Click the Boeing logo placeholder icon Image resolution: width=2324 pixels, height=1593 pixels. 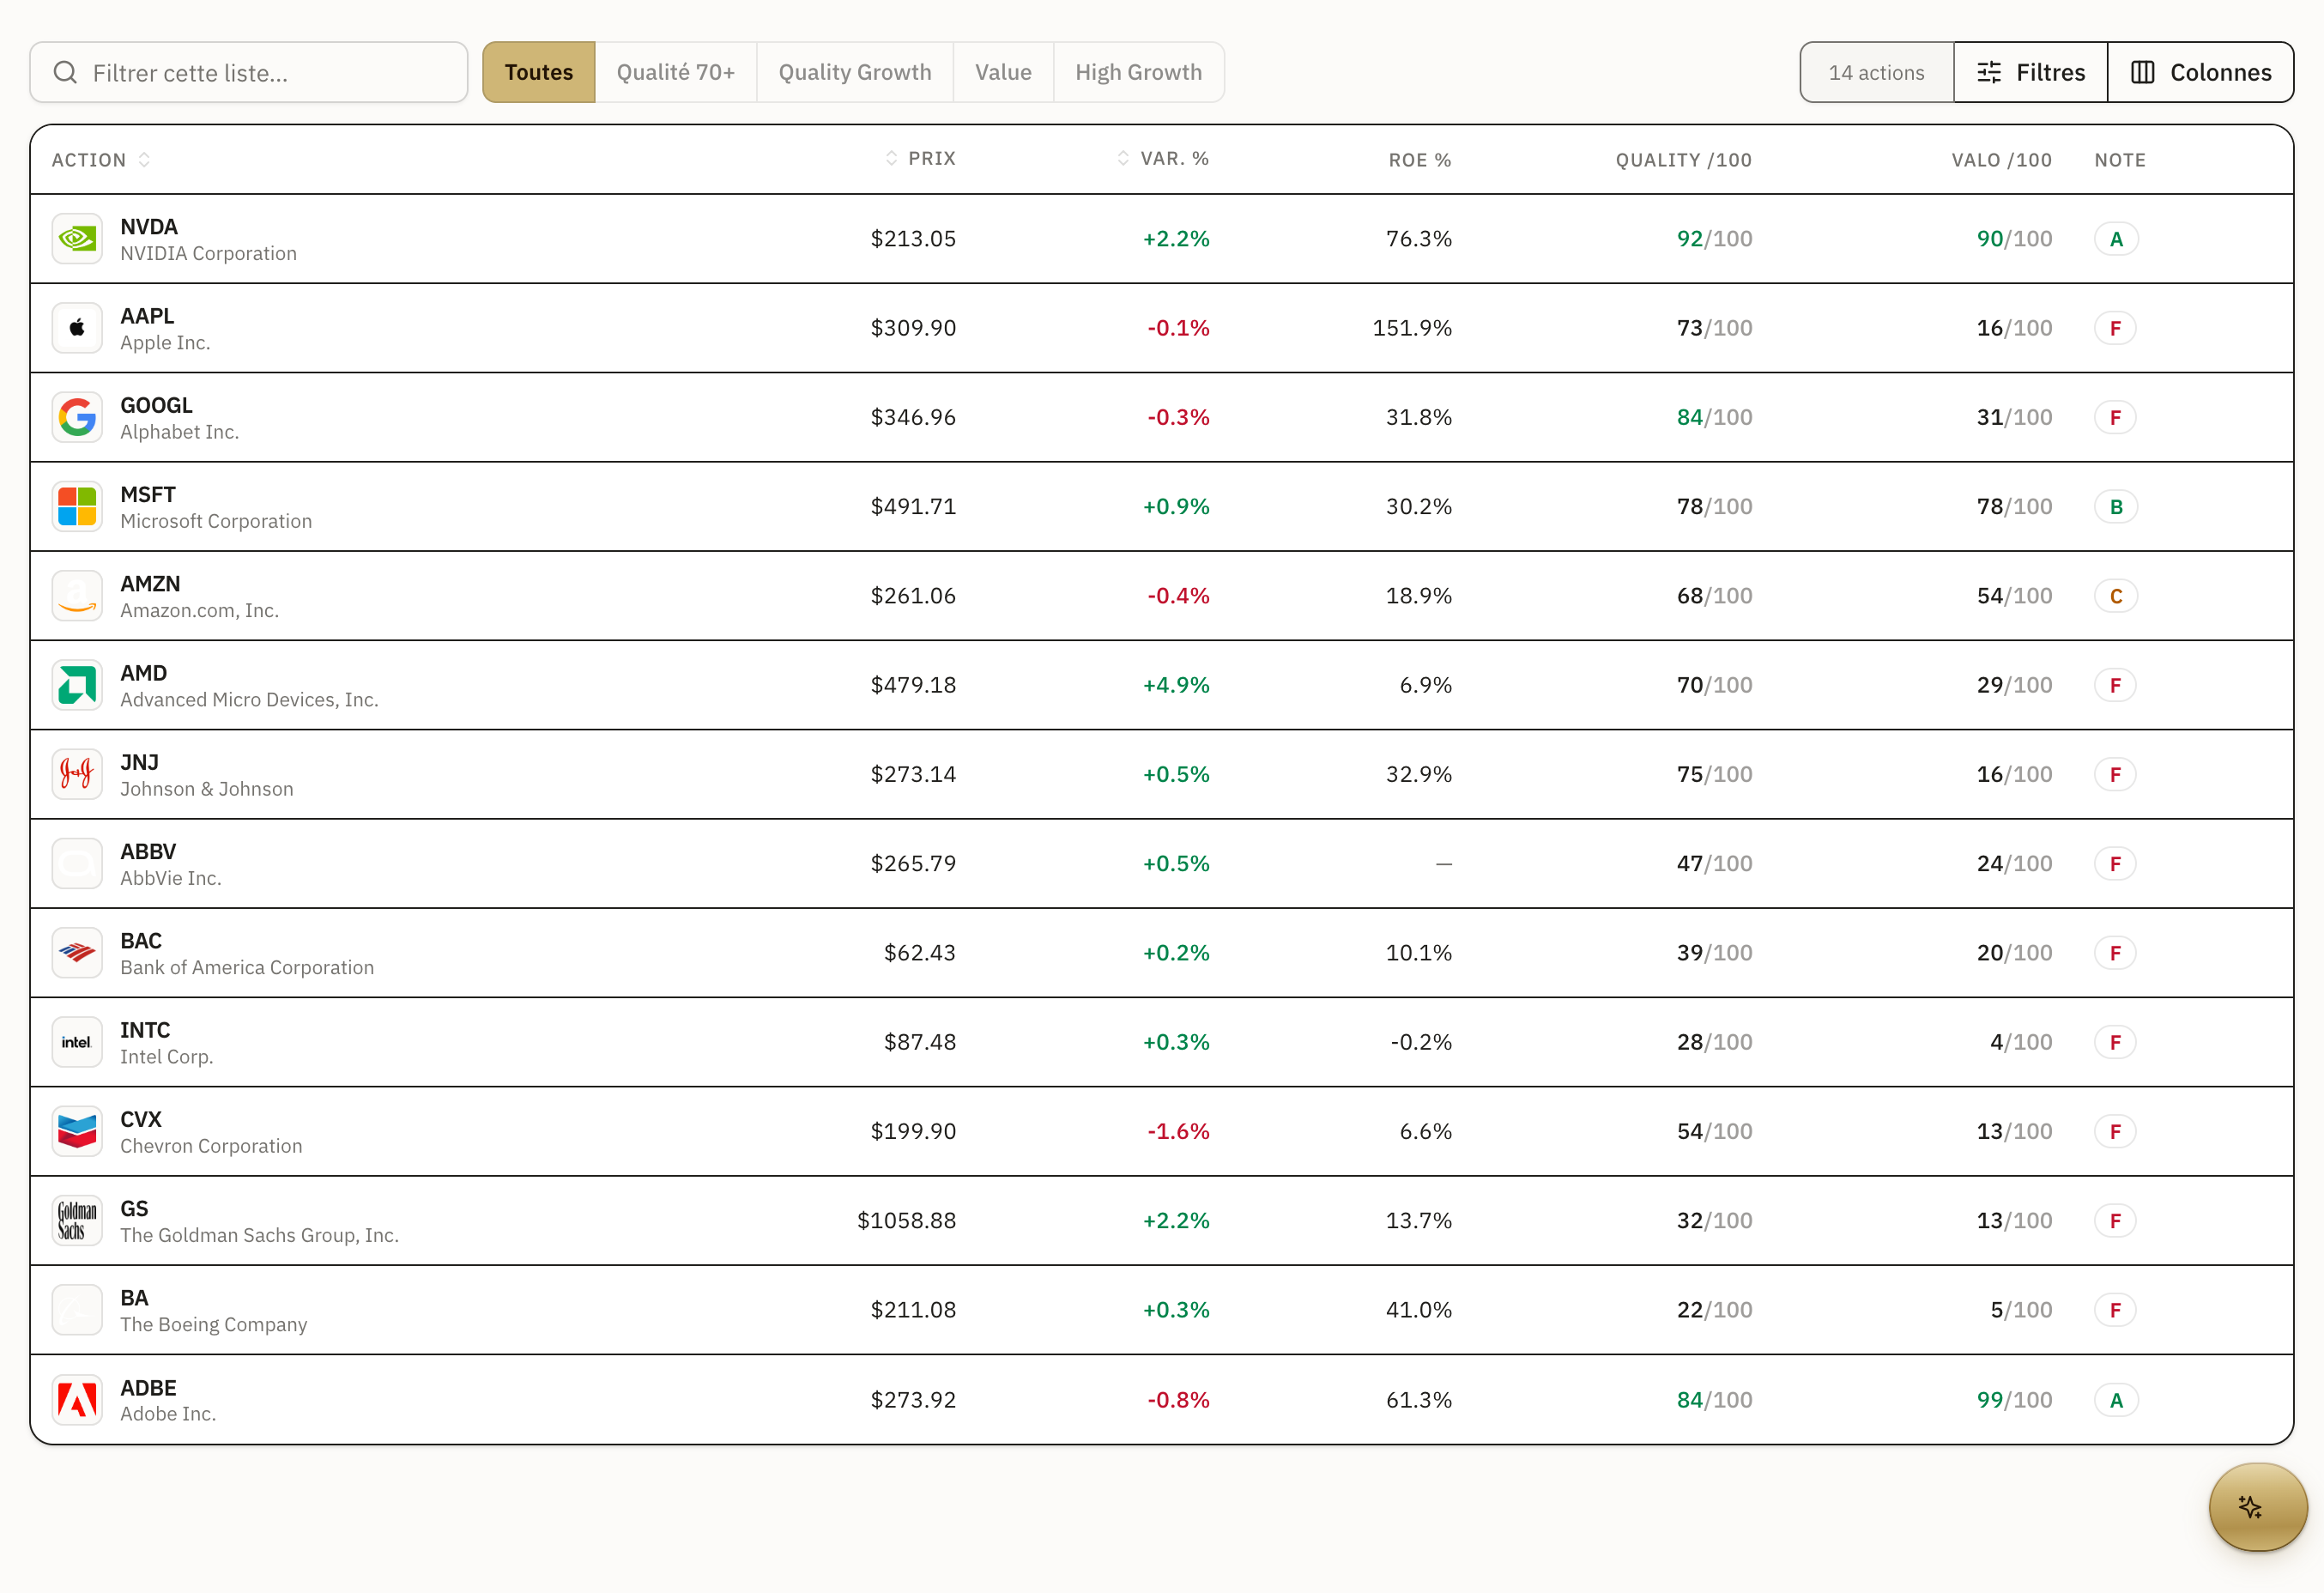(x=77, y=1310)
